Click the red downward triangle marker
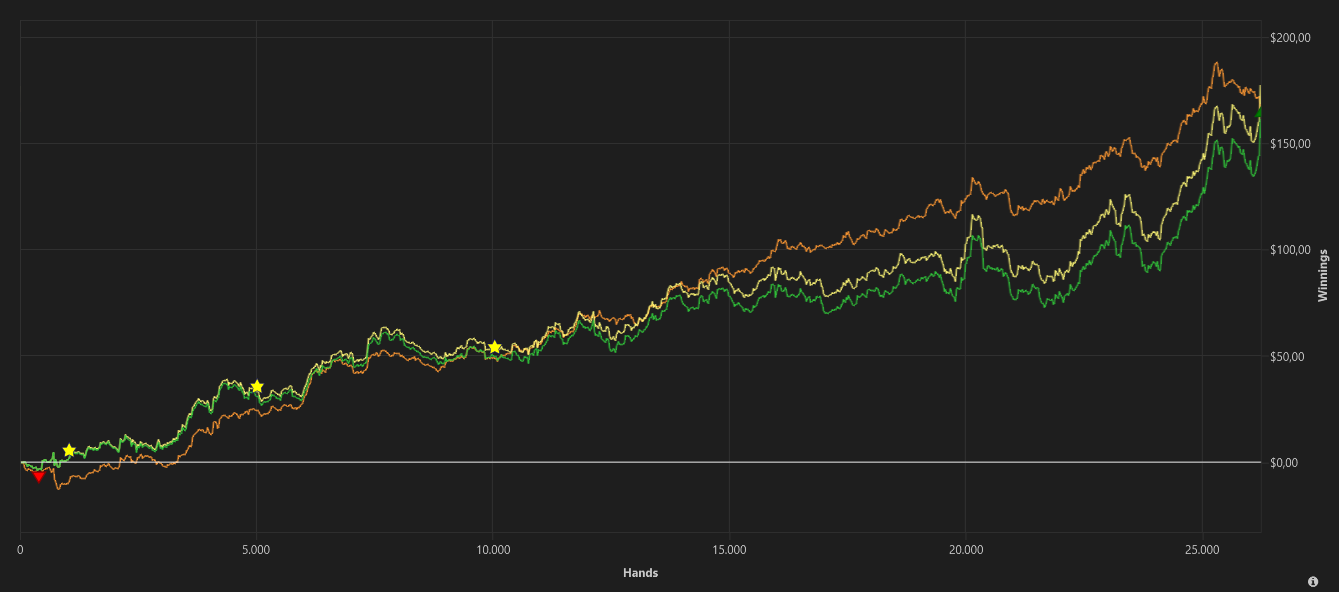 coord(39,477)
